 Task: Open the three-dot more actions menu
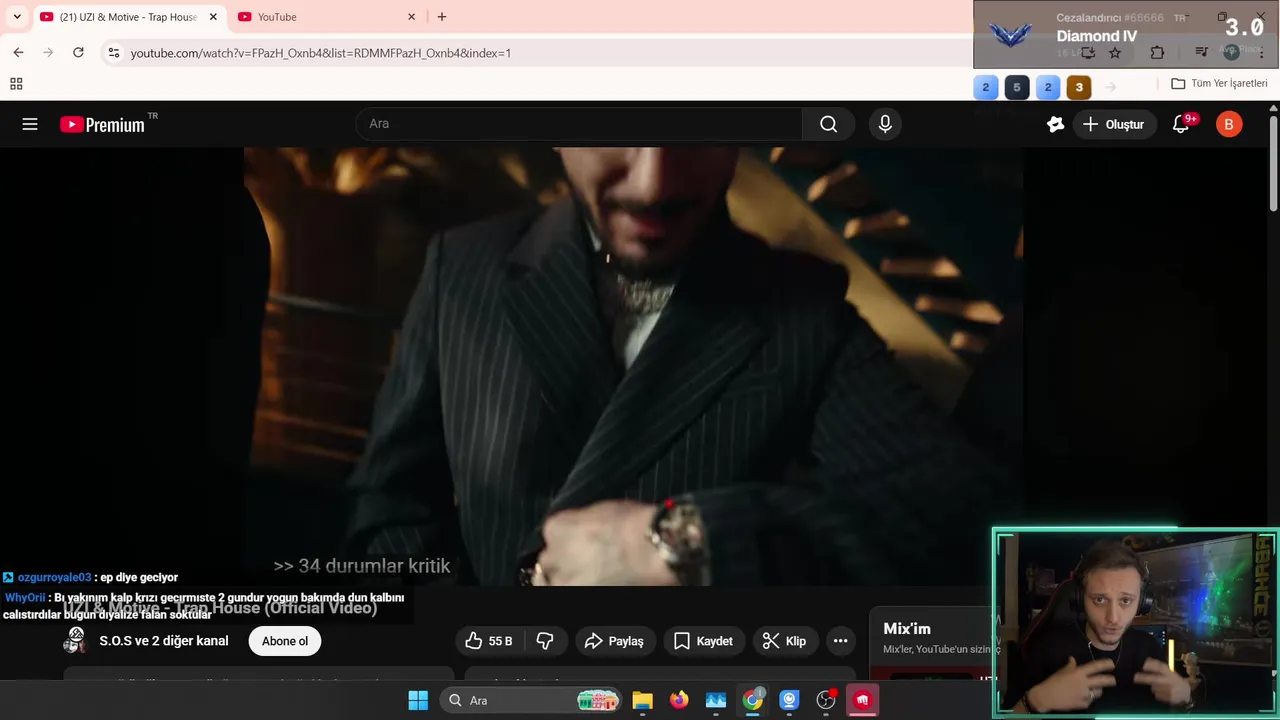coord(840,641)
